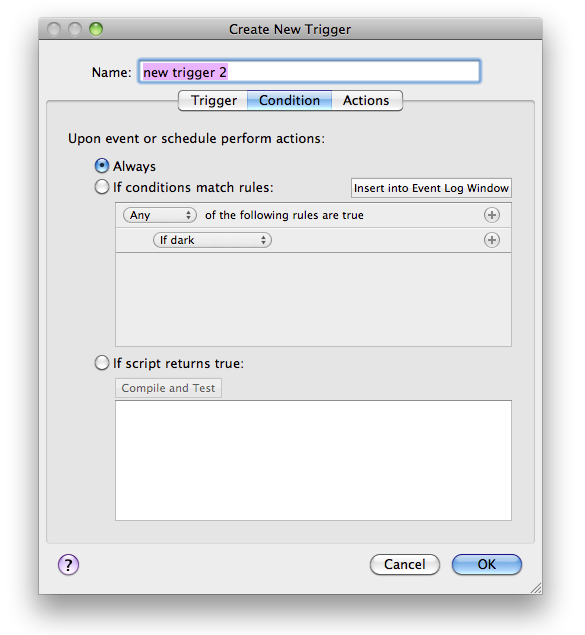This screenshot has width=585, height=635.
Task: Click 'of the following rules are true' text
Action: pos(284,215)
